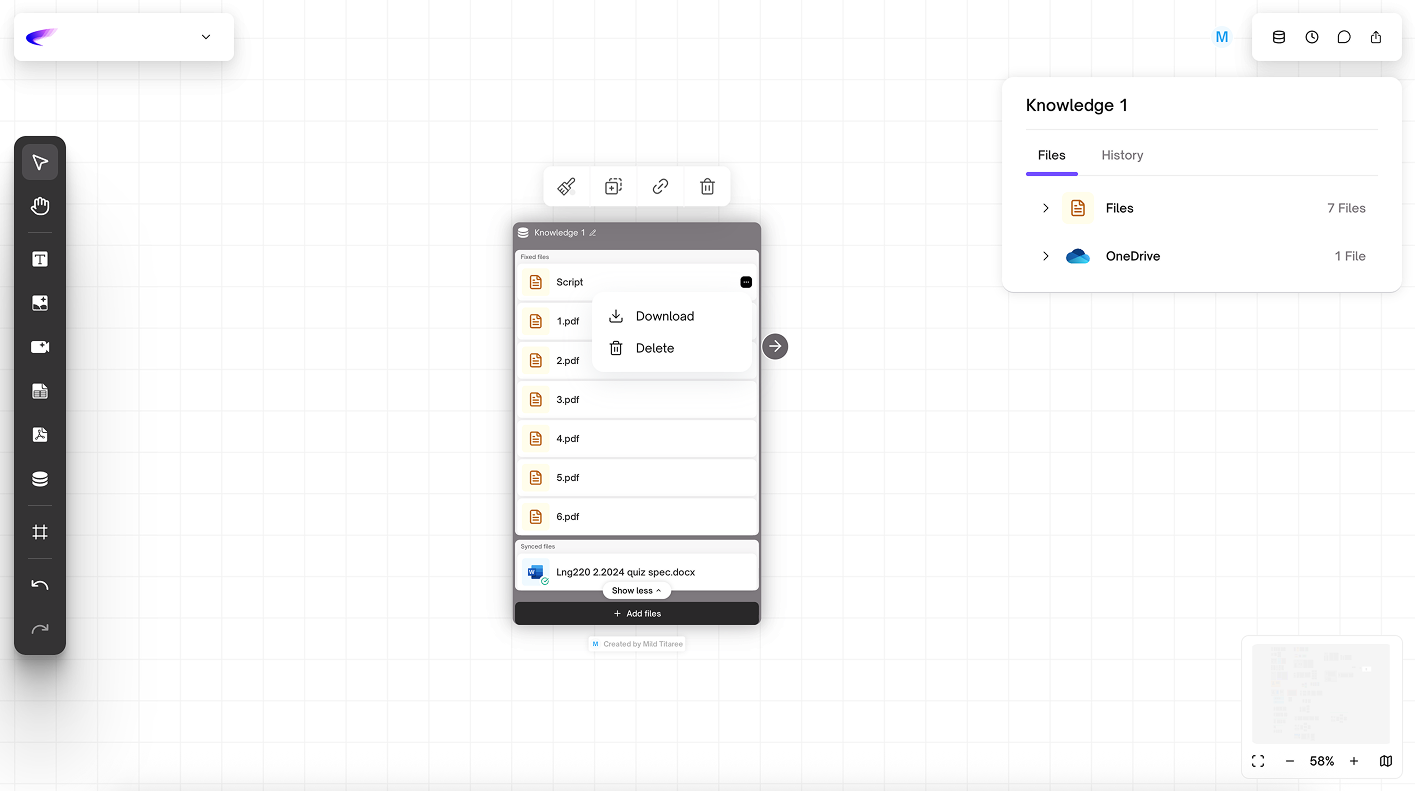1415x791 pixels.
Task: Expand the Files group in Knowledge panel
Action: pyautogui.click(x=1046, y=208)
